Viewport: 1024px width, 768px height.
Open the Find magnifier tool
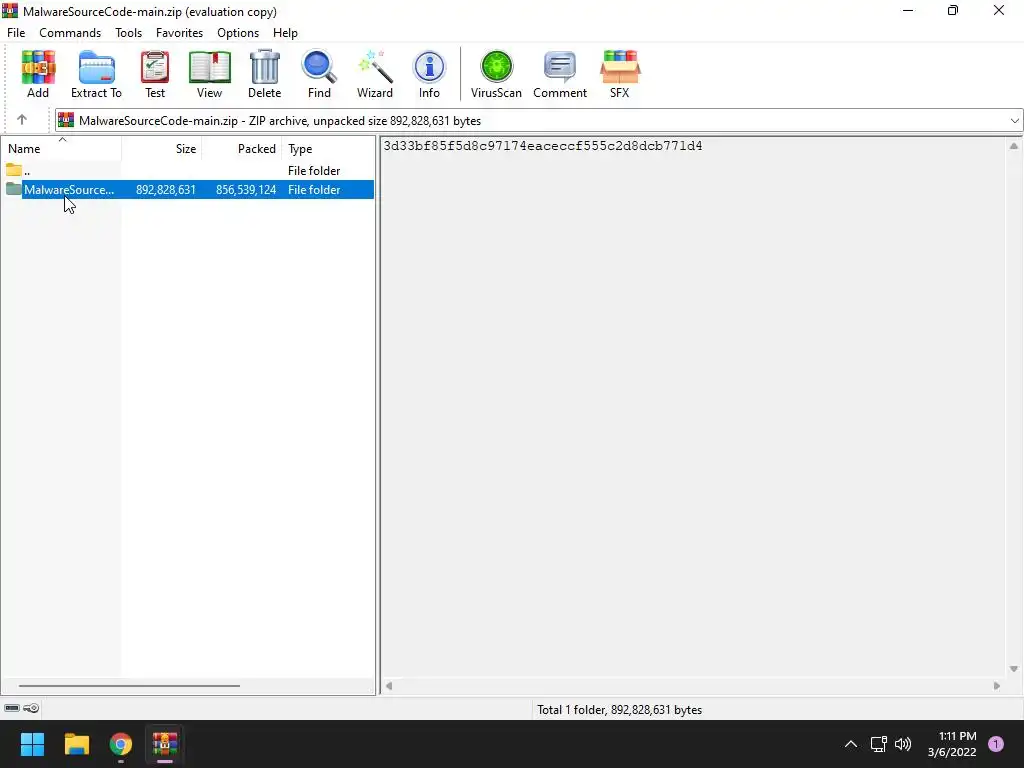click(x=319, y=74)
